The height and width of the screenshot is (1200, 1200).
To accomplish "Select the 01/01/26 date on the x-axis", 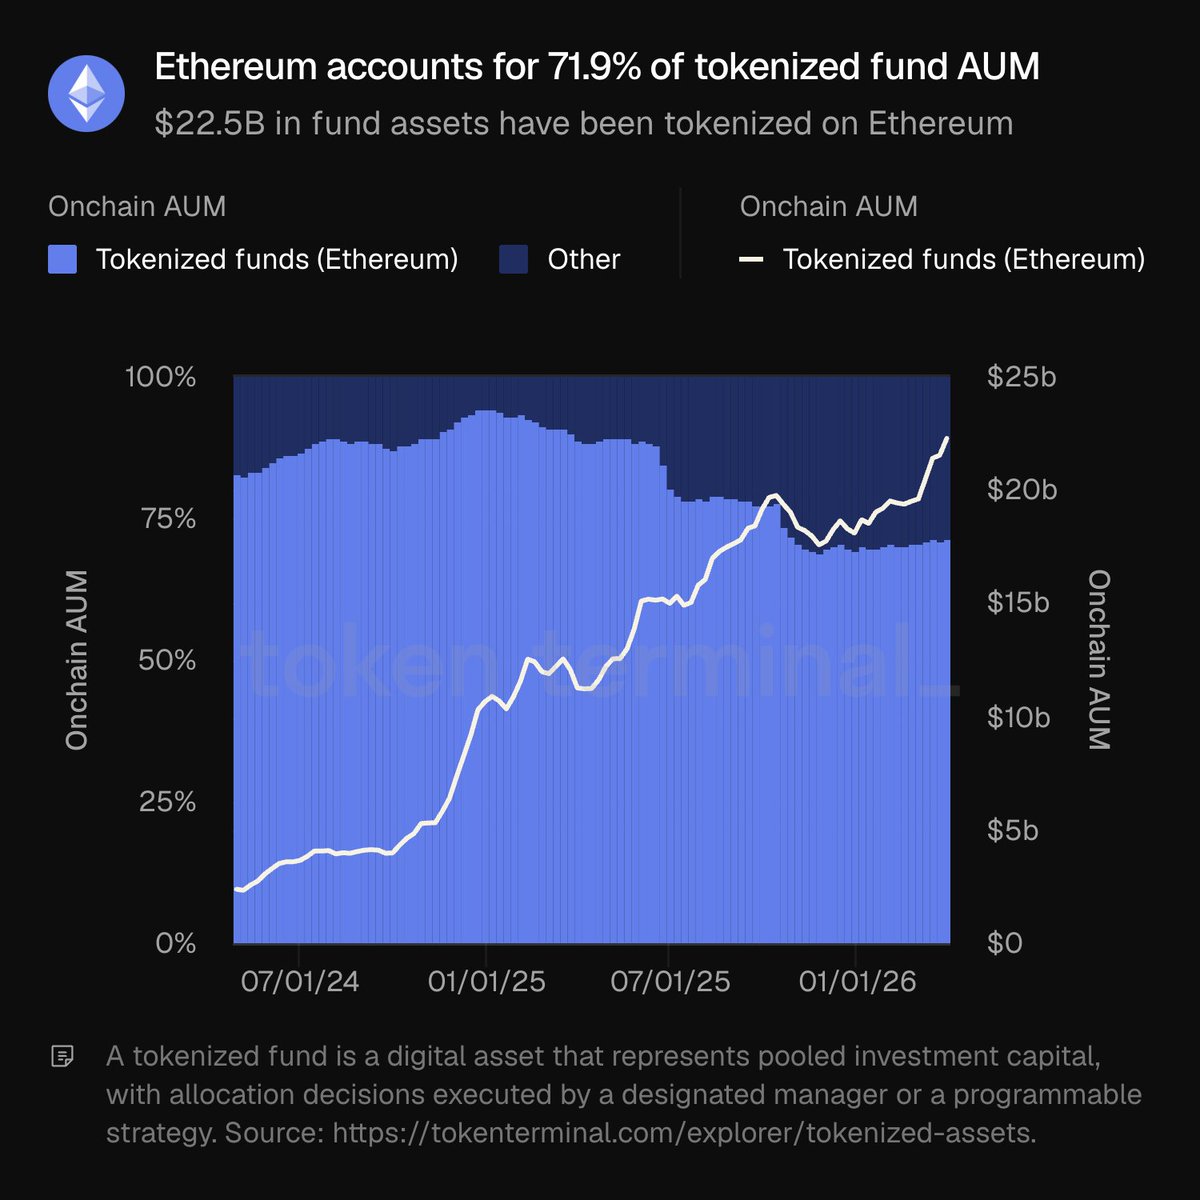I will tap(857, 981).
